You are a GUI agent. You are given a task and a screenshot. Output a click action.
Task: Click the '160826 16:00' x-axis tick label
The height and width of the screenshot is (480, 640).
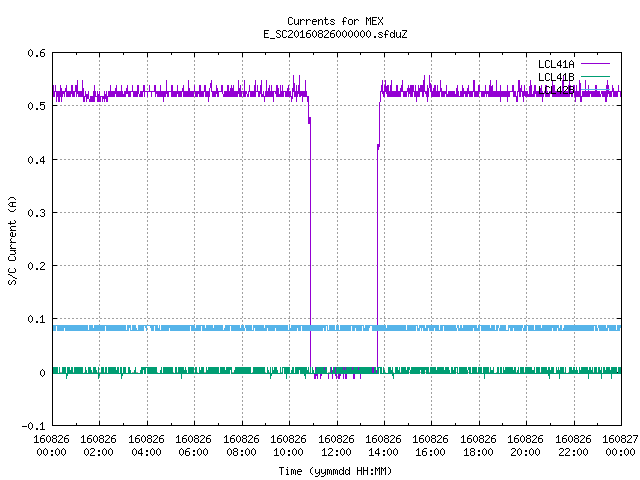tap(431, 446)
